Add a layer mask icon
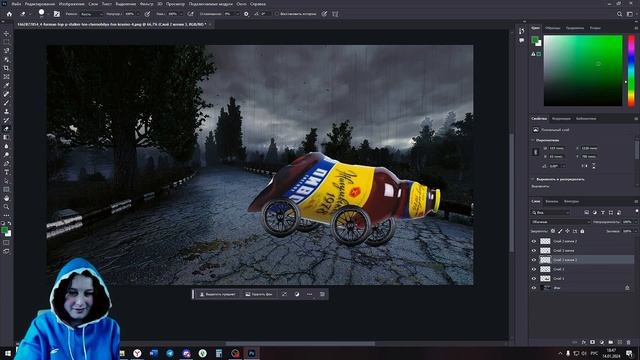 pyautogui.click(x=592, y=342)
